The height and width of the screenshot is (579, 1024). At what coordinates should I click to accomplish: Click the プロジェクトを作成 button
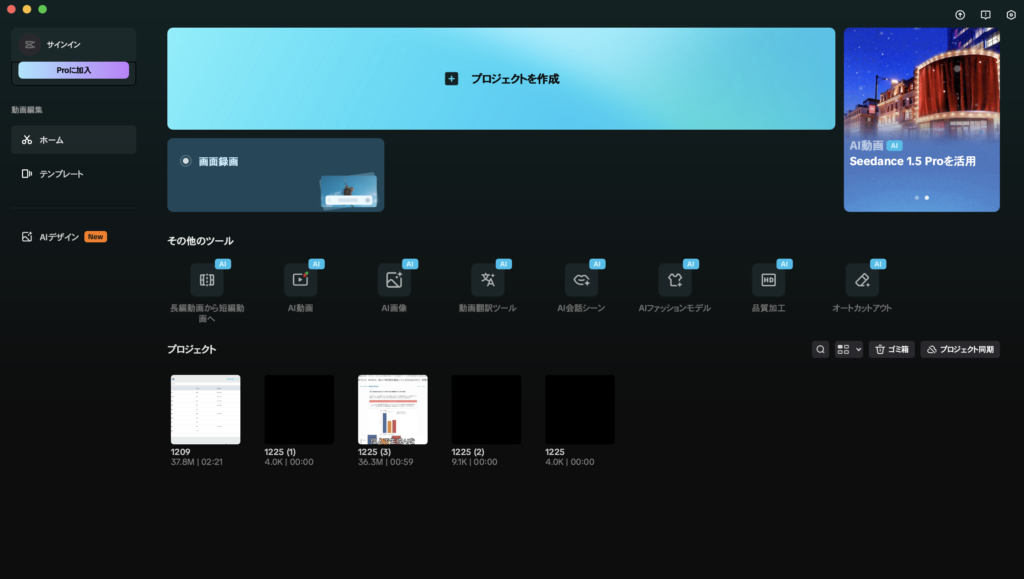coord(501,79)
